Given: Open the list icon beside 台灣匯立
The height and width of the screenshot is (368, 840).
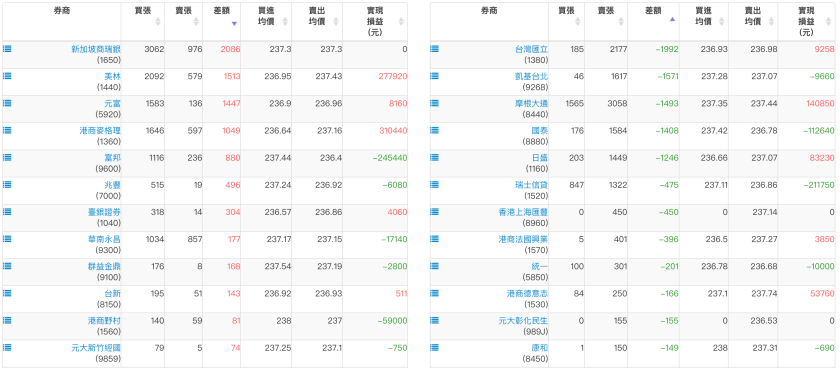Looking at the screenshot, I should coord(434,49).
